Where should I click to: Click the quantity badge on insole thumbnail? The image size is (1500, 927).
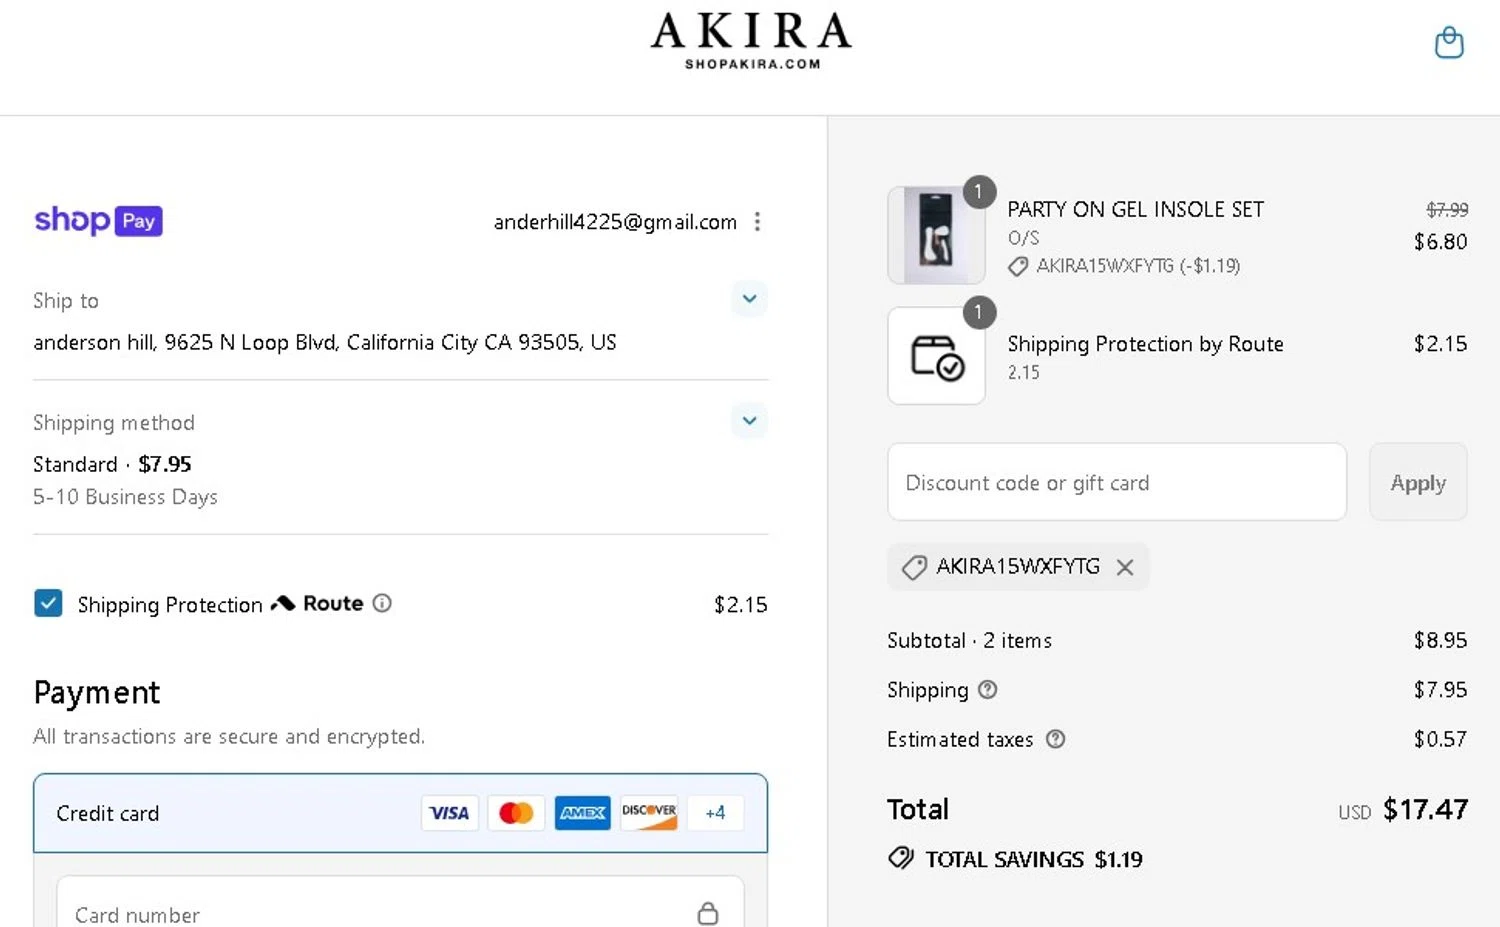(x=979, y=191)
